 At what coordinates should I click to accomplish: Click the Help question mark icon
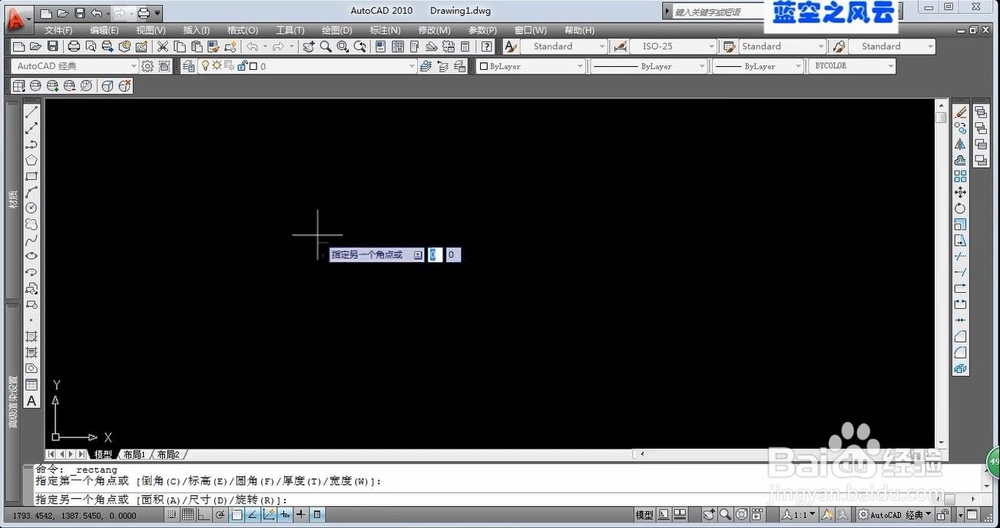coord(487,47)
